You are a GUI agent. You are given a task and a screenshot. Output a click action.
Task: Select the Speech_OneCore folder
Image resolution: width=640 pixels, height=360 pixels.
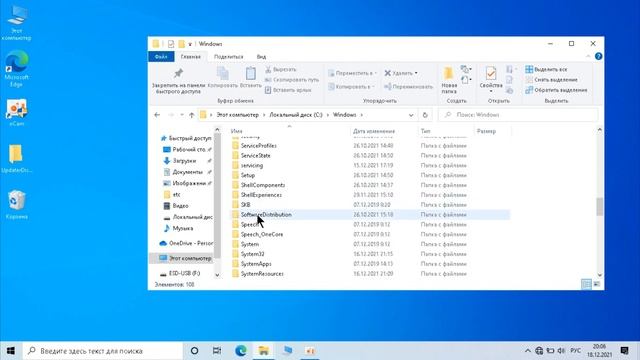262,234
